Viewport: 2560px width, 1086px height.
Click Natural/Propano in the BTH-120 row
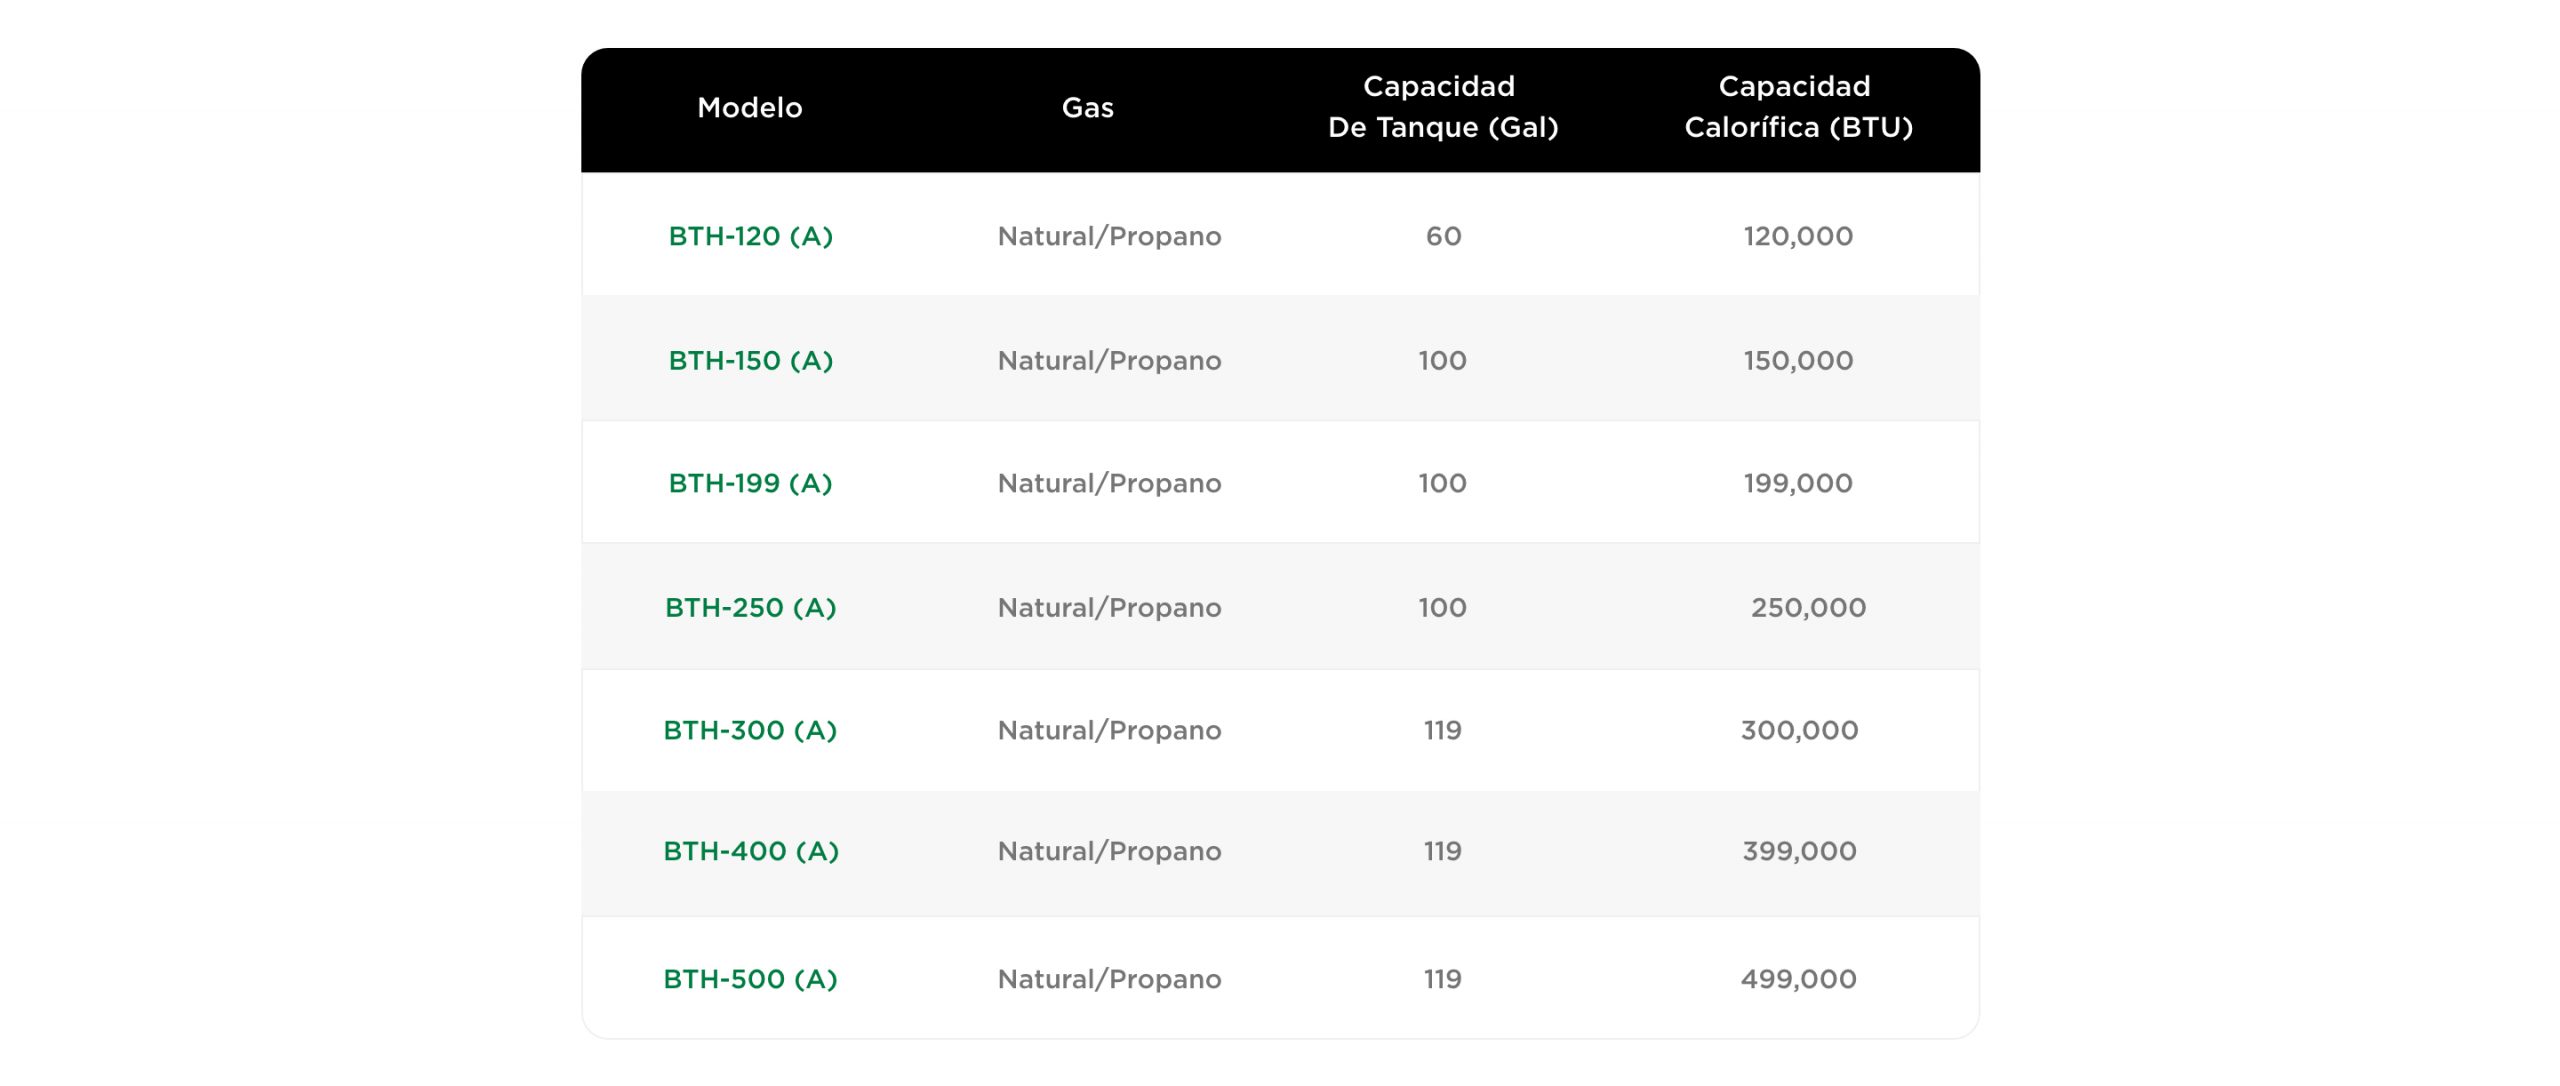[x=1109, y=236]
